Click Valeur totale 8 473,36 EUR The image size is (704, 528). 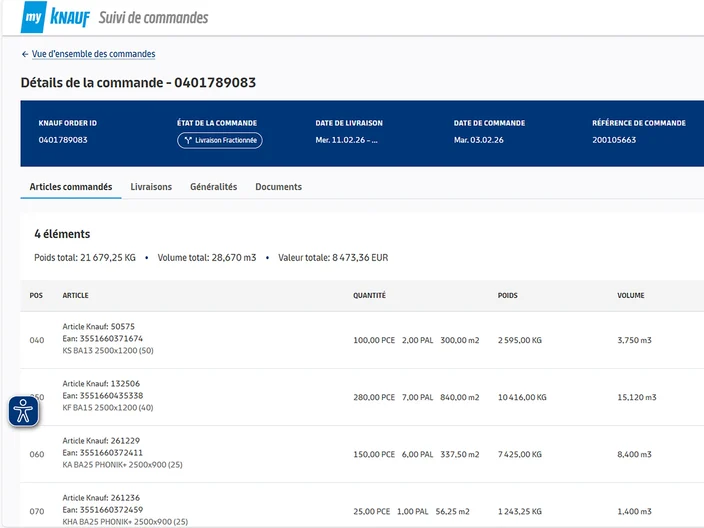(x=333, y=258)
